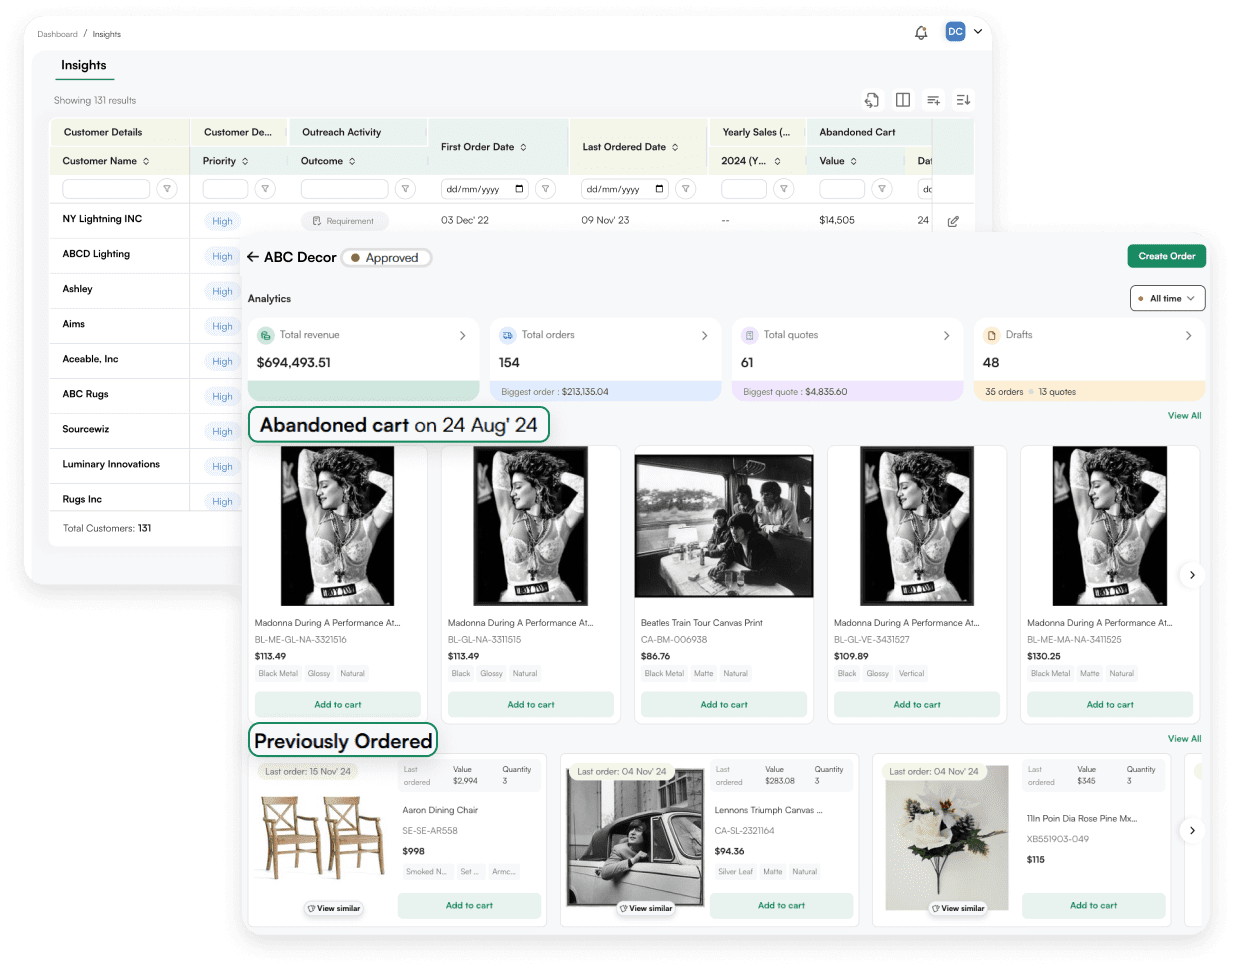Screen dimensions: 1234x967
Task: Open the column layout icon
Action: coord(903,100)
